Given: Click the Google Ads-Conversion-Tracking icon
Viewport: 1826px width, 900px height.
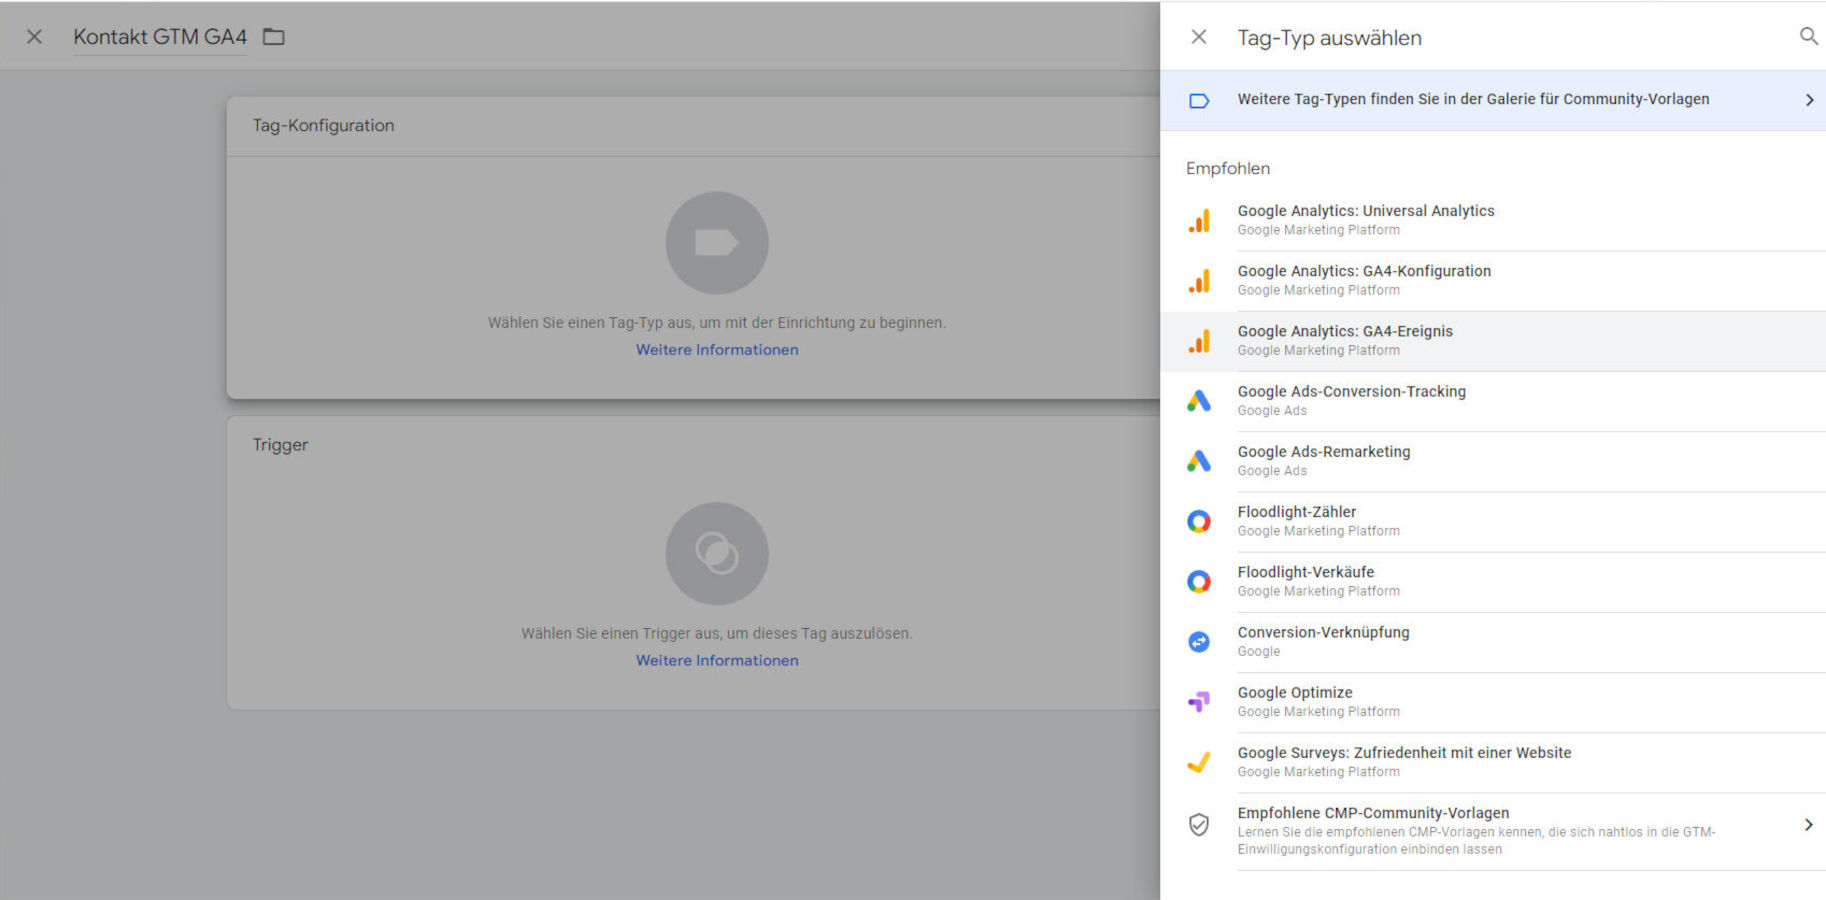Looking at the screenshot, I should click(x=1199, y=401).
